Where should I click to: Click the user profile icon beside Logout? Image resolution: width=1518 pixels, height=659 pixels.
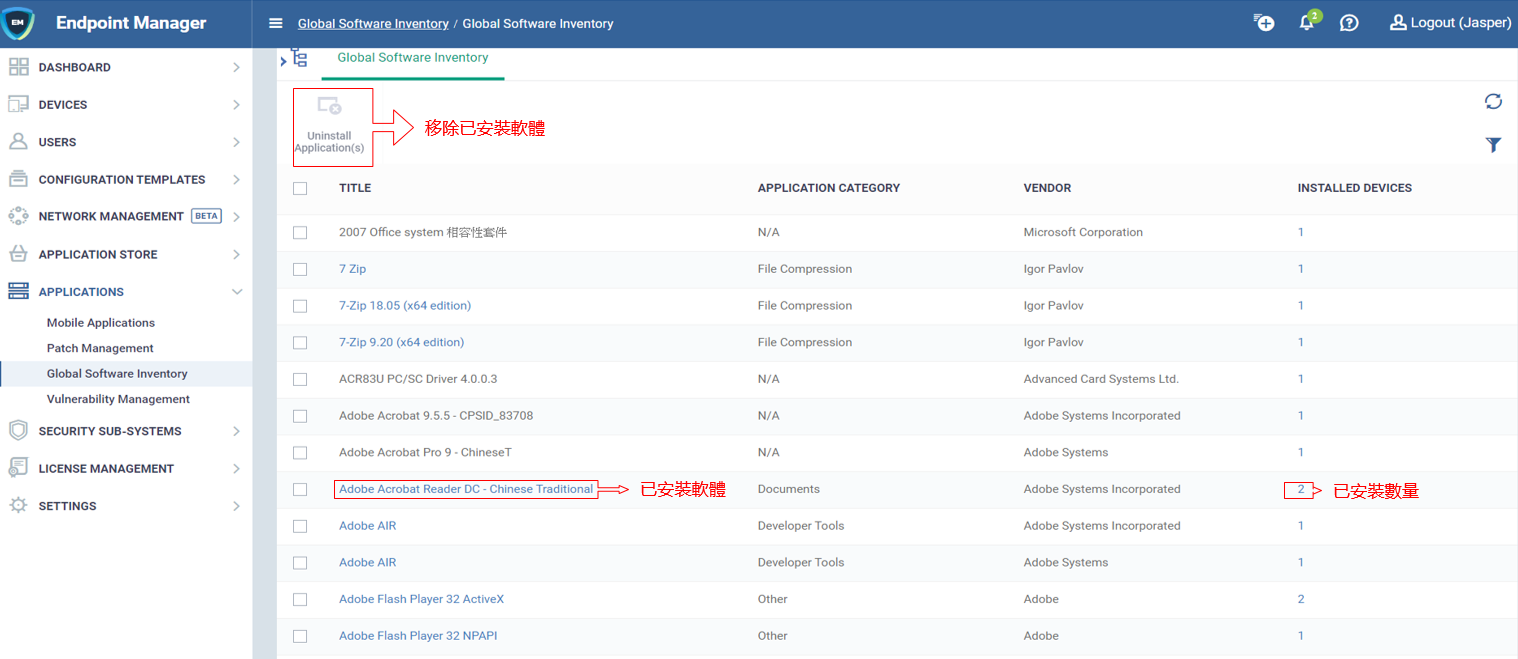click(1398, 22)
